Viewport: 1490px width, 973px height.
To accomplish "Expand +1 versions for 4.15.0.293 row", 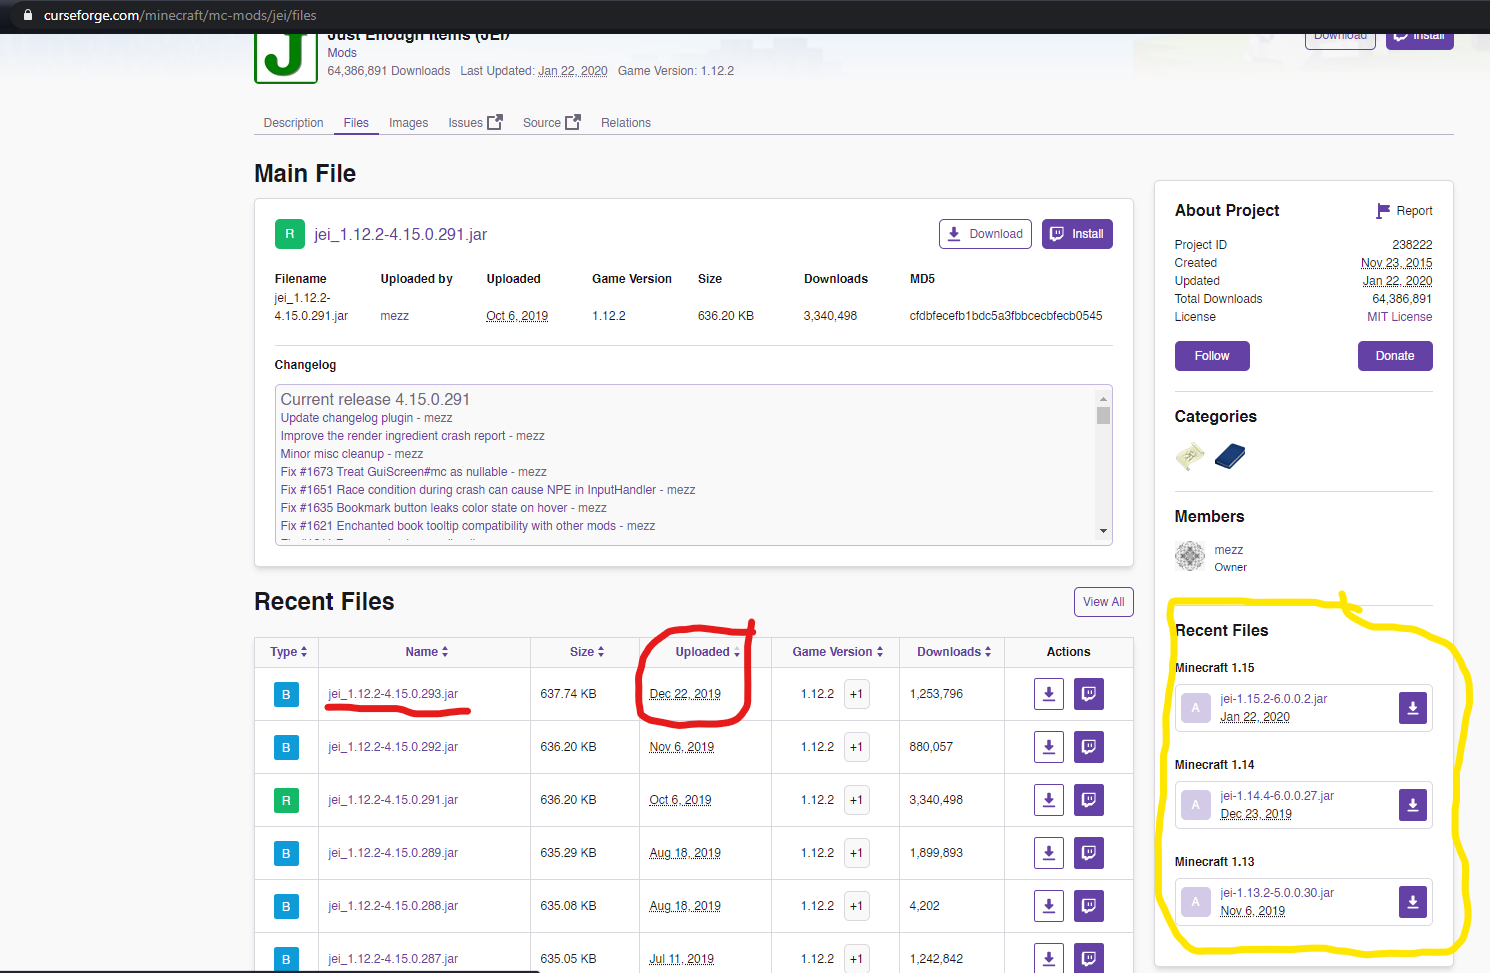I will (857, 694).
